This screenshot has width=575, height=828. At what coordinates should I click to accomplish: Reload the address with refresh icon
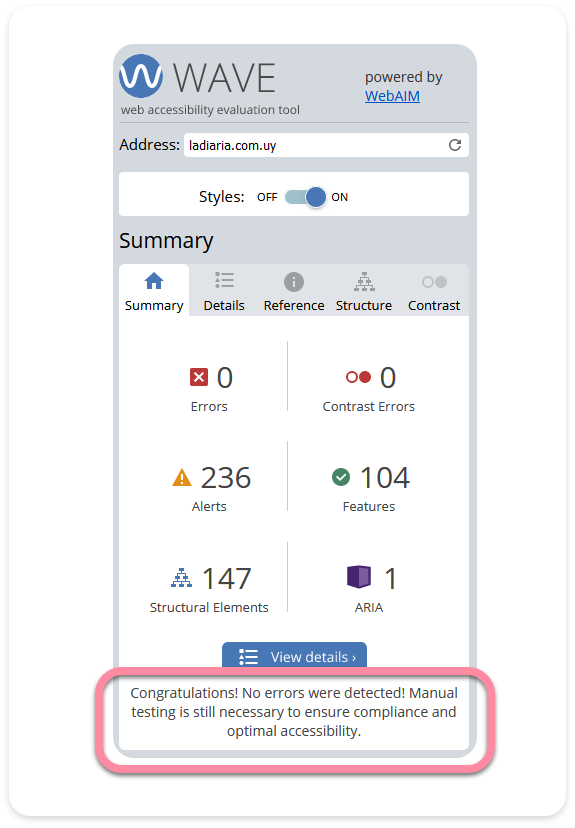click(455, 145)
